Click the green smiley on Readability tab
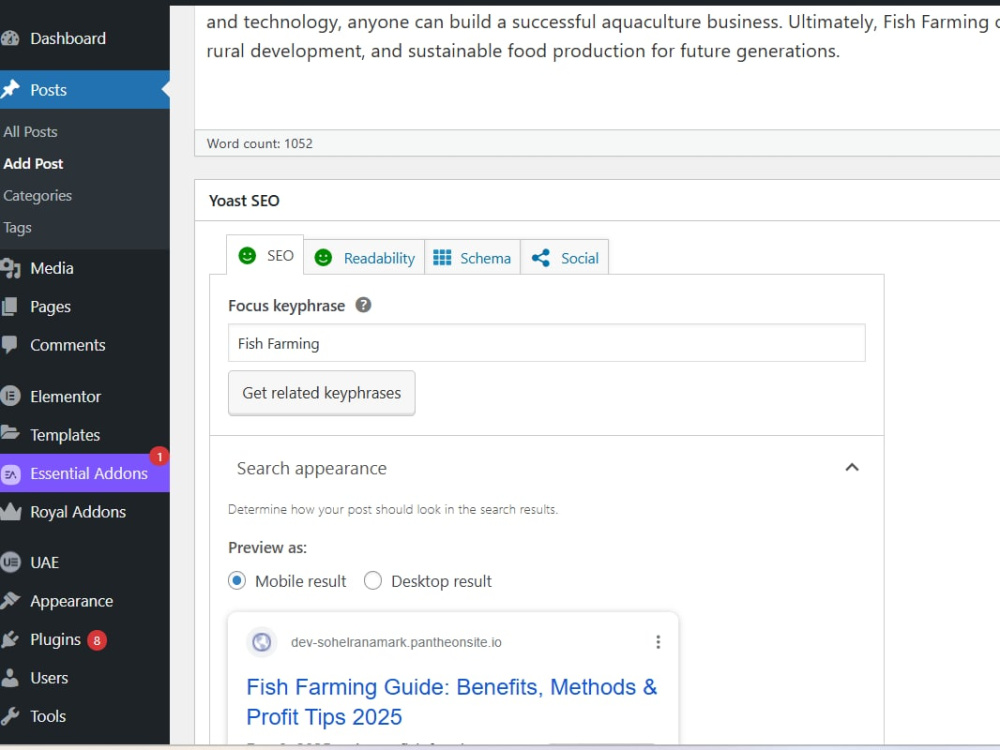1000x750 pixels. [323, 258]
